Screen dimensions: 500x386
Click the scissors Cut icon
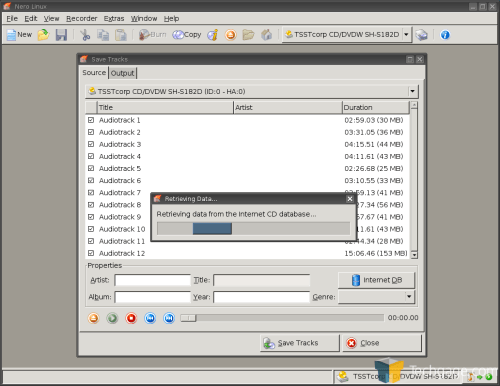[85, 35]
